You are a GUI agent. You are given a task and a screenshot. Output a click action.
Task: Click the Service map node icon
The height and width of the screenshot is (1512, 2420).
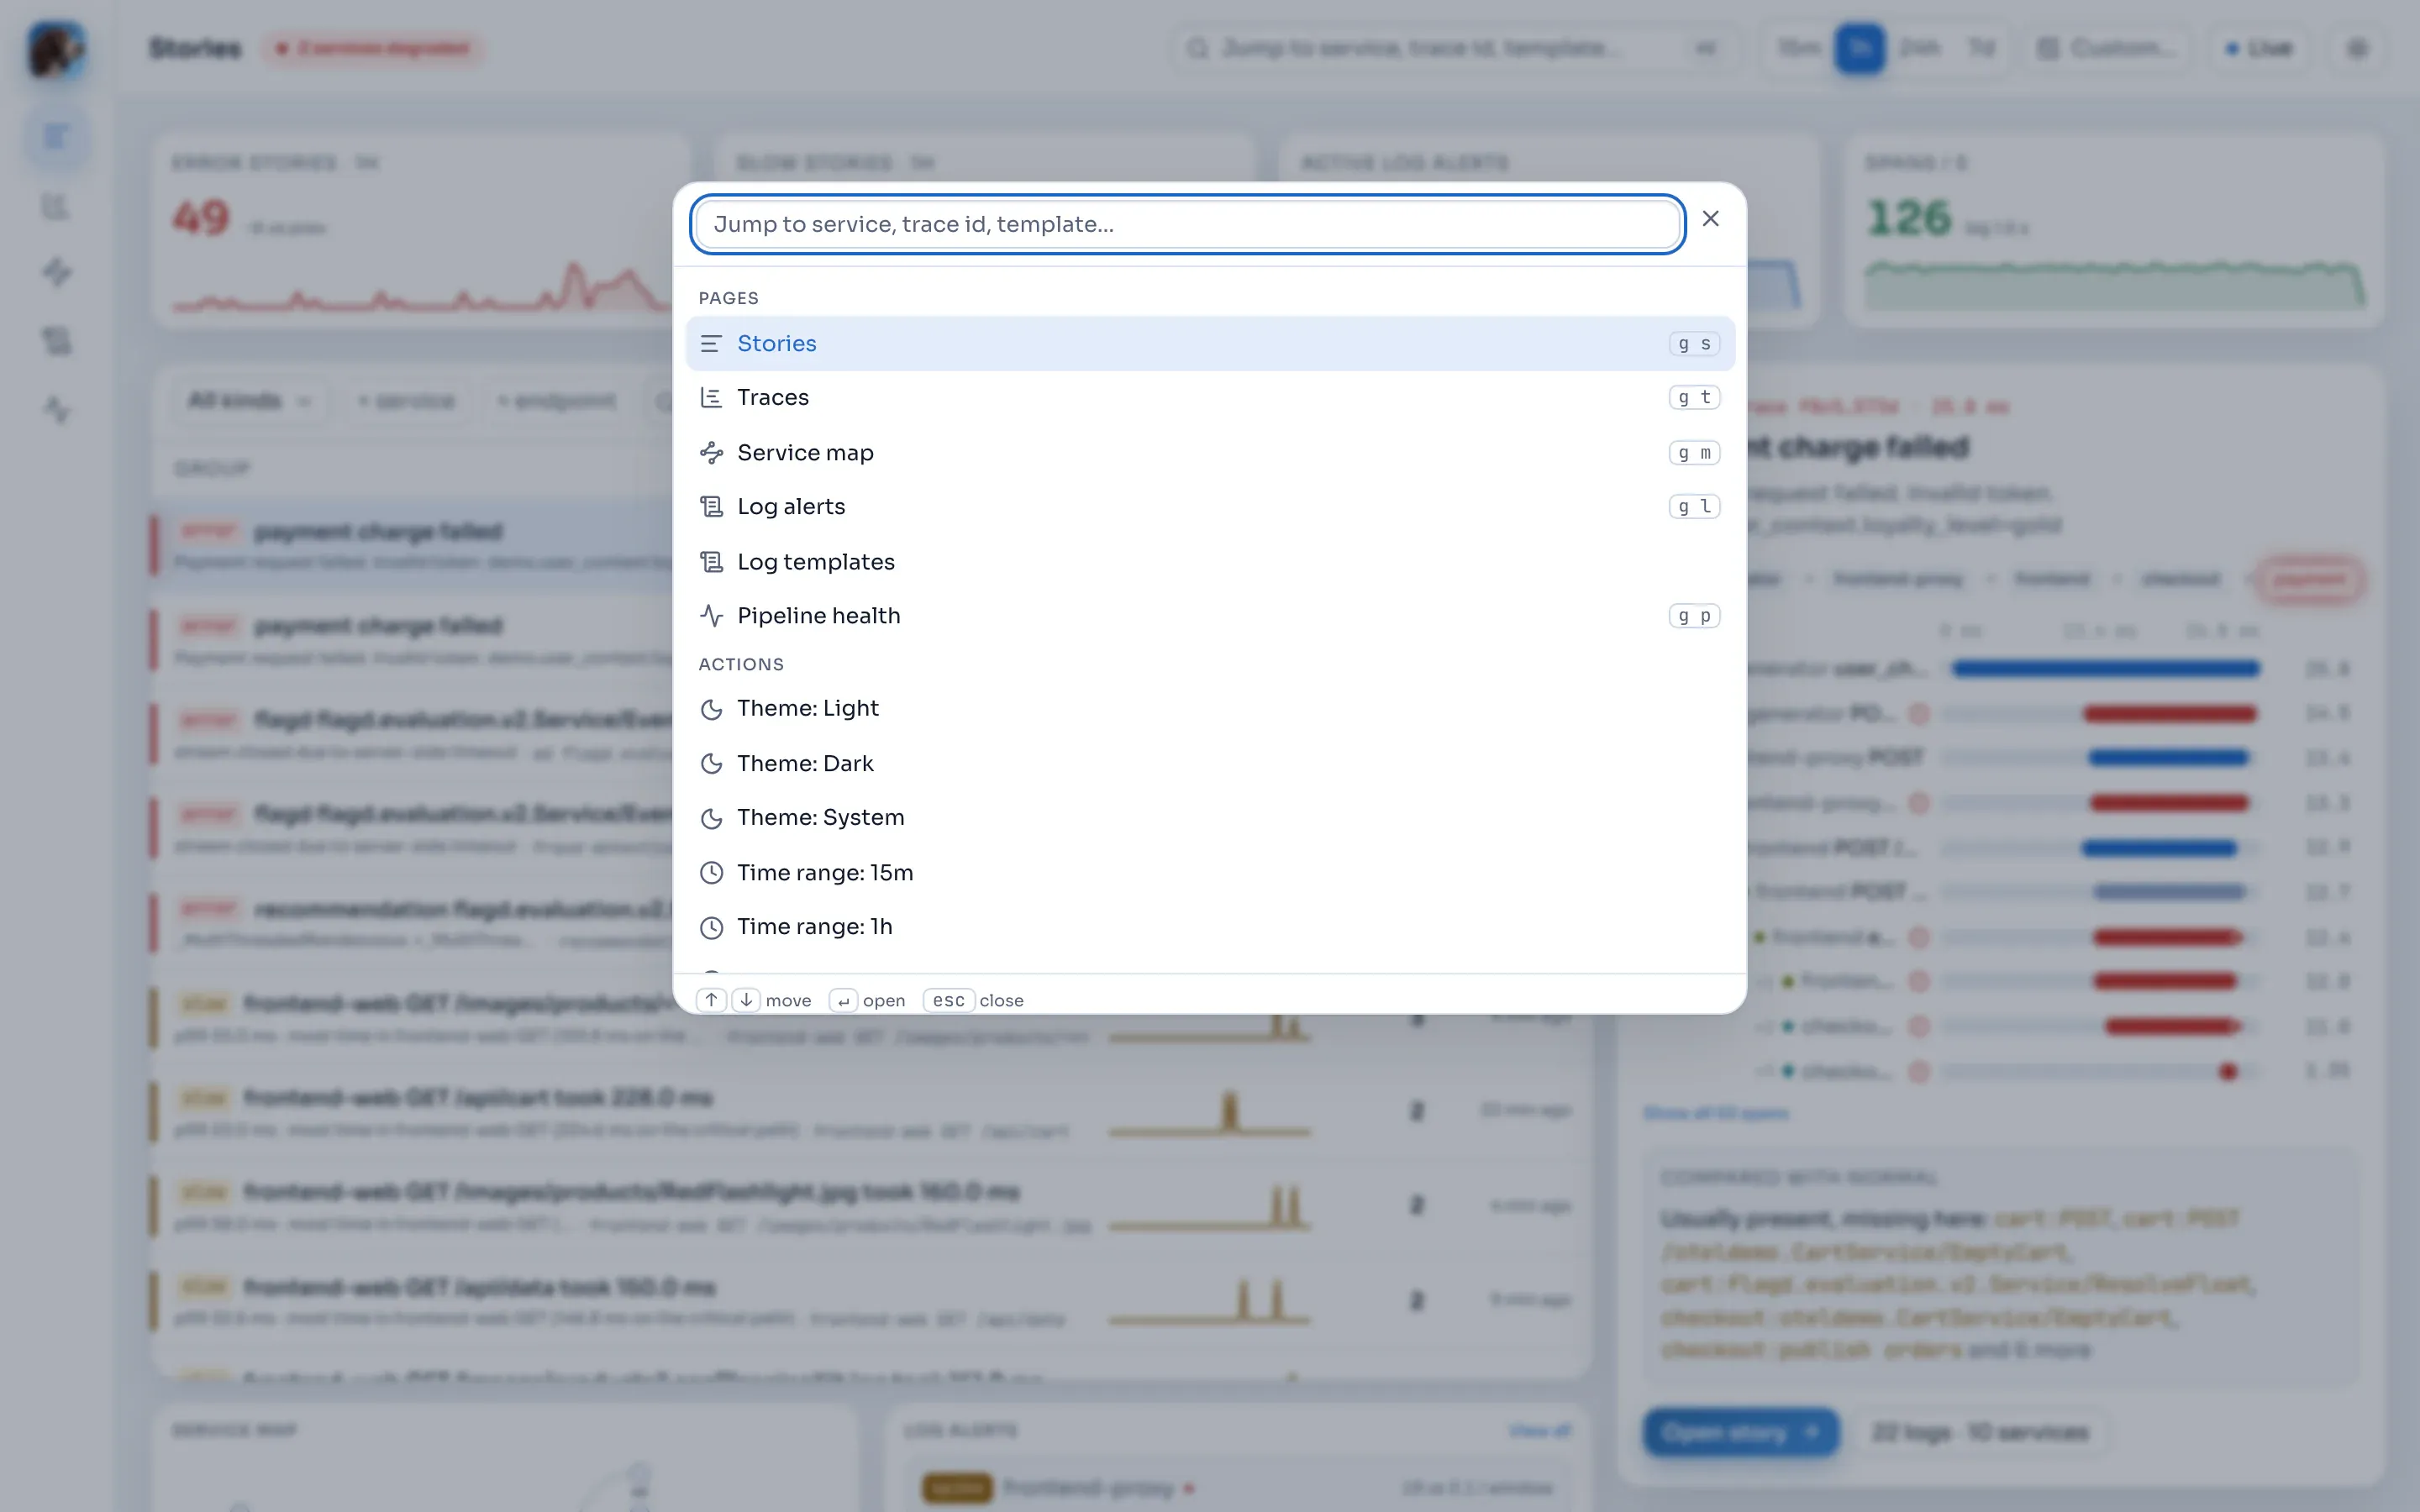point(711,453)
